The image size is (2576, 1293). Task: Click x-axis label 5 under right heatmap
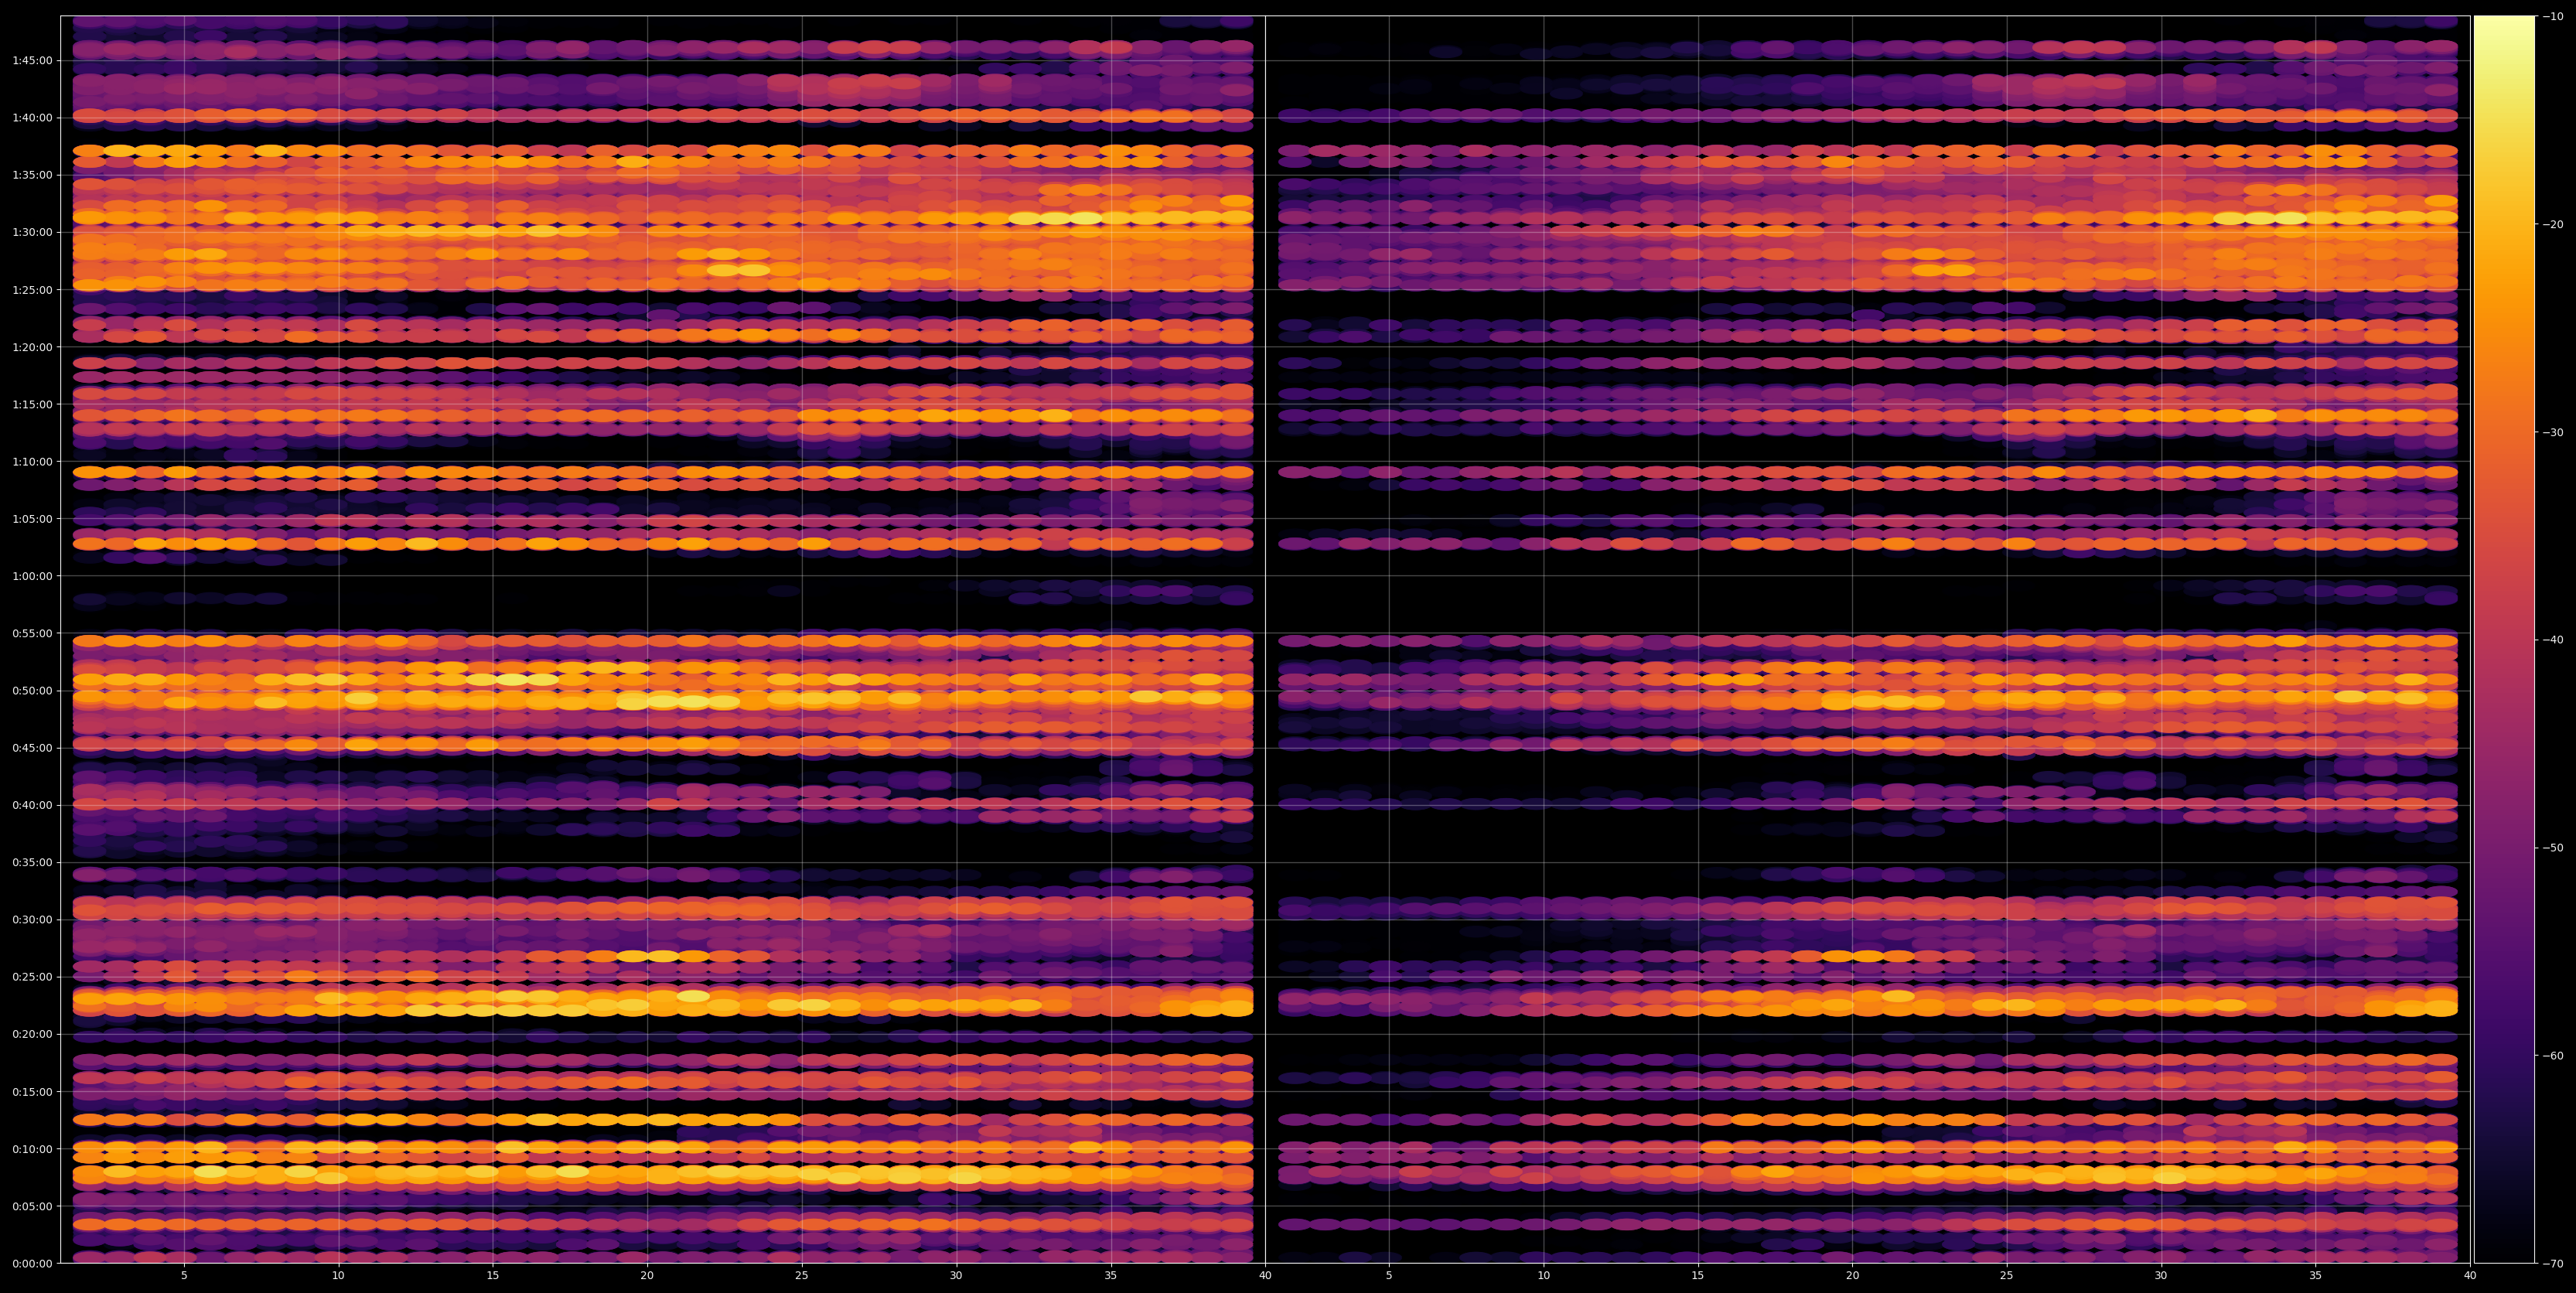coord(1389,1276)
